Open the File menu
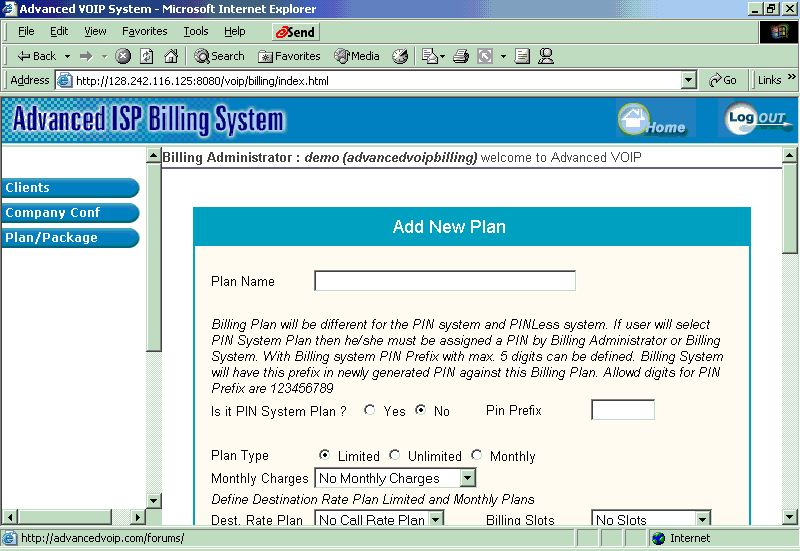This screenshot has width=800, height=551. pyautogui.click(x=26, y=32)
